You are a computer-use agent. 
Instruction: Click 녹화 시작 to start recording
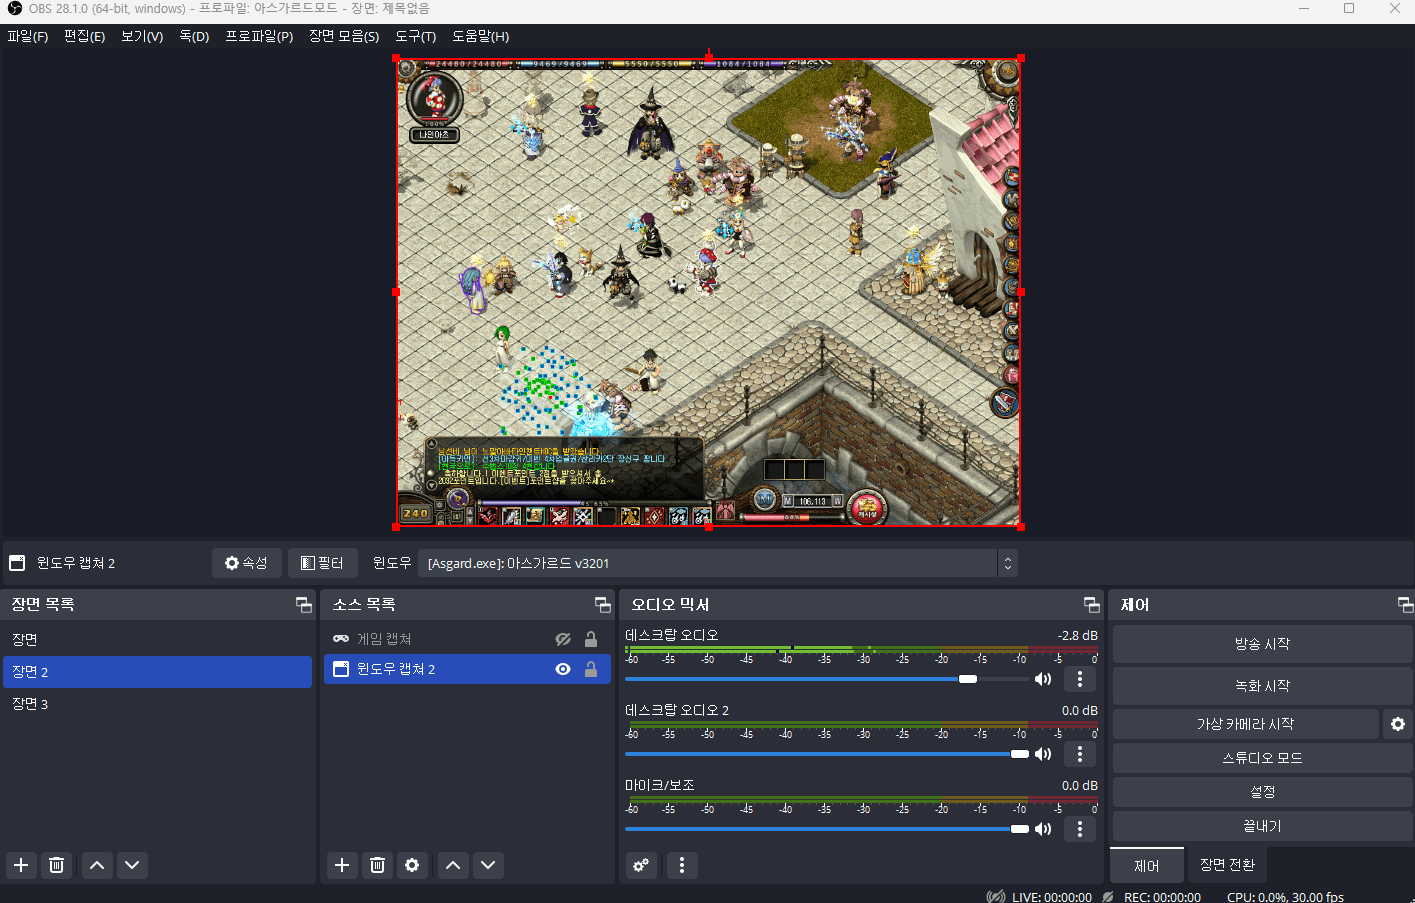[1262, 686]
